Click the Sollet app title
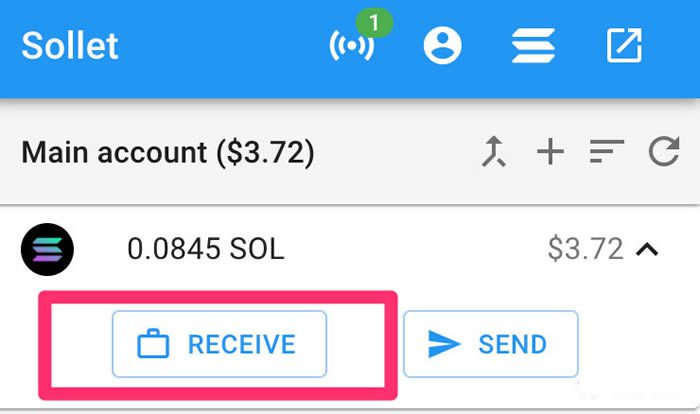700x414 pixels. point(70,46)
